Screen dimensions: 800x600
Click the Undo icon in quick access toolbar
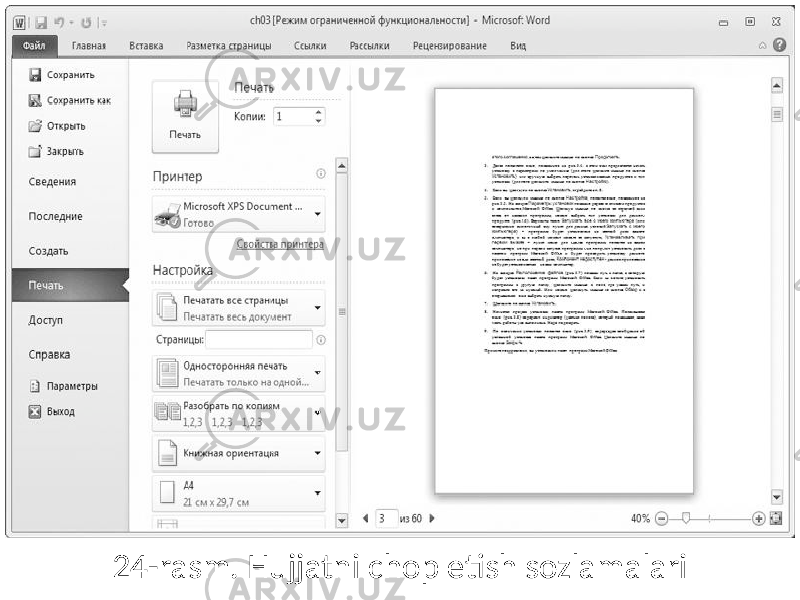[60, 22]
